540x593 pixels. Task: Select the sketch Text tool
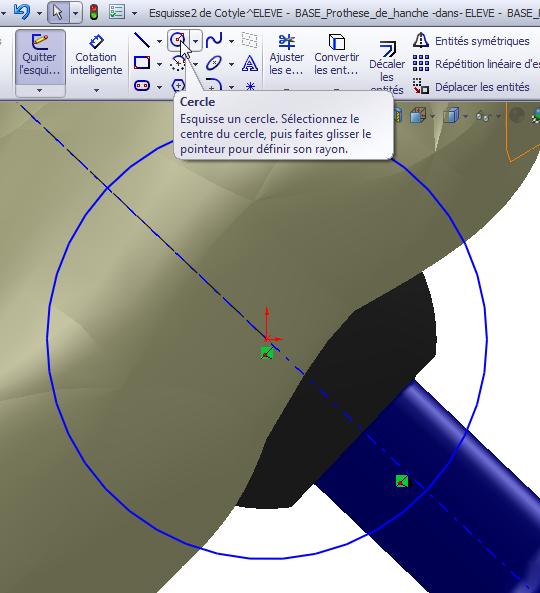(x=250, y=63)
